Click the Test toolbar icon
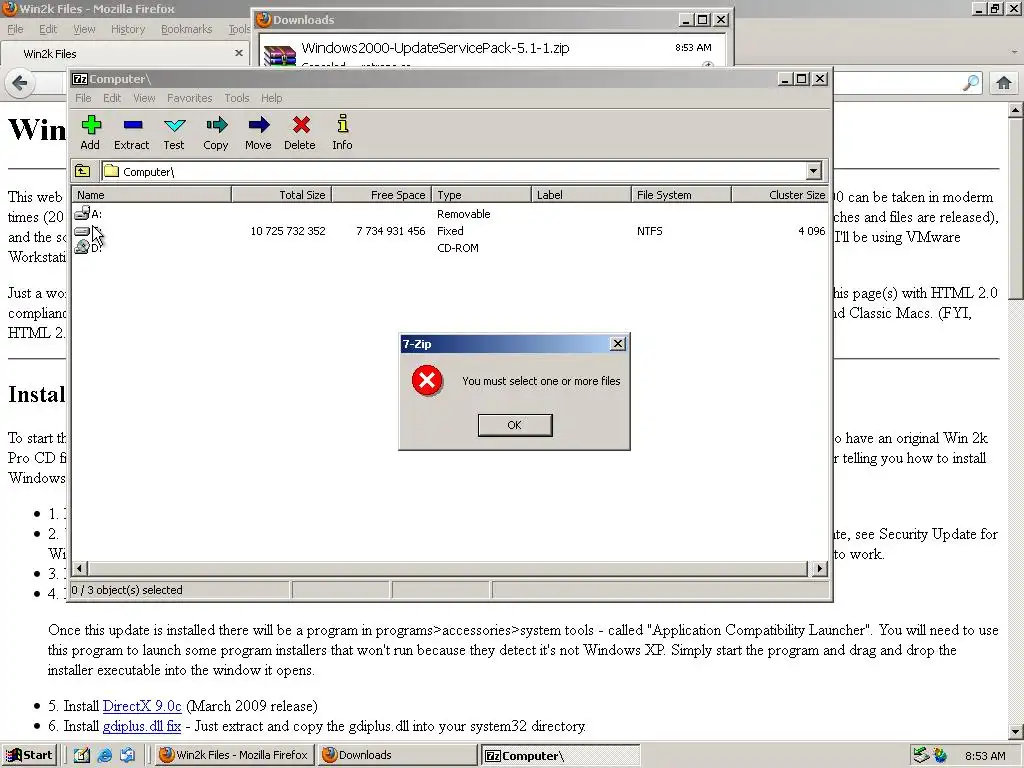 tap(174, 133)
